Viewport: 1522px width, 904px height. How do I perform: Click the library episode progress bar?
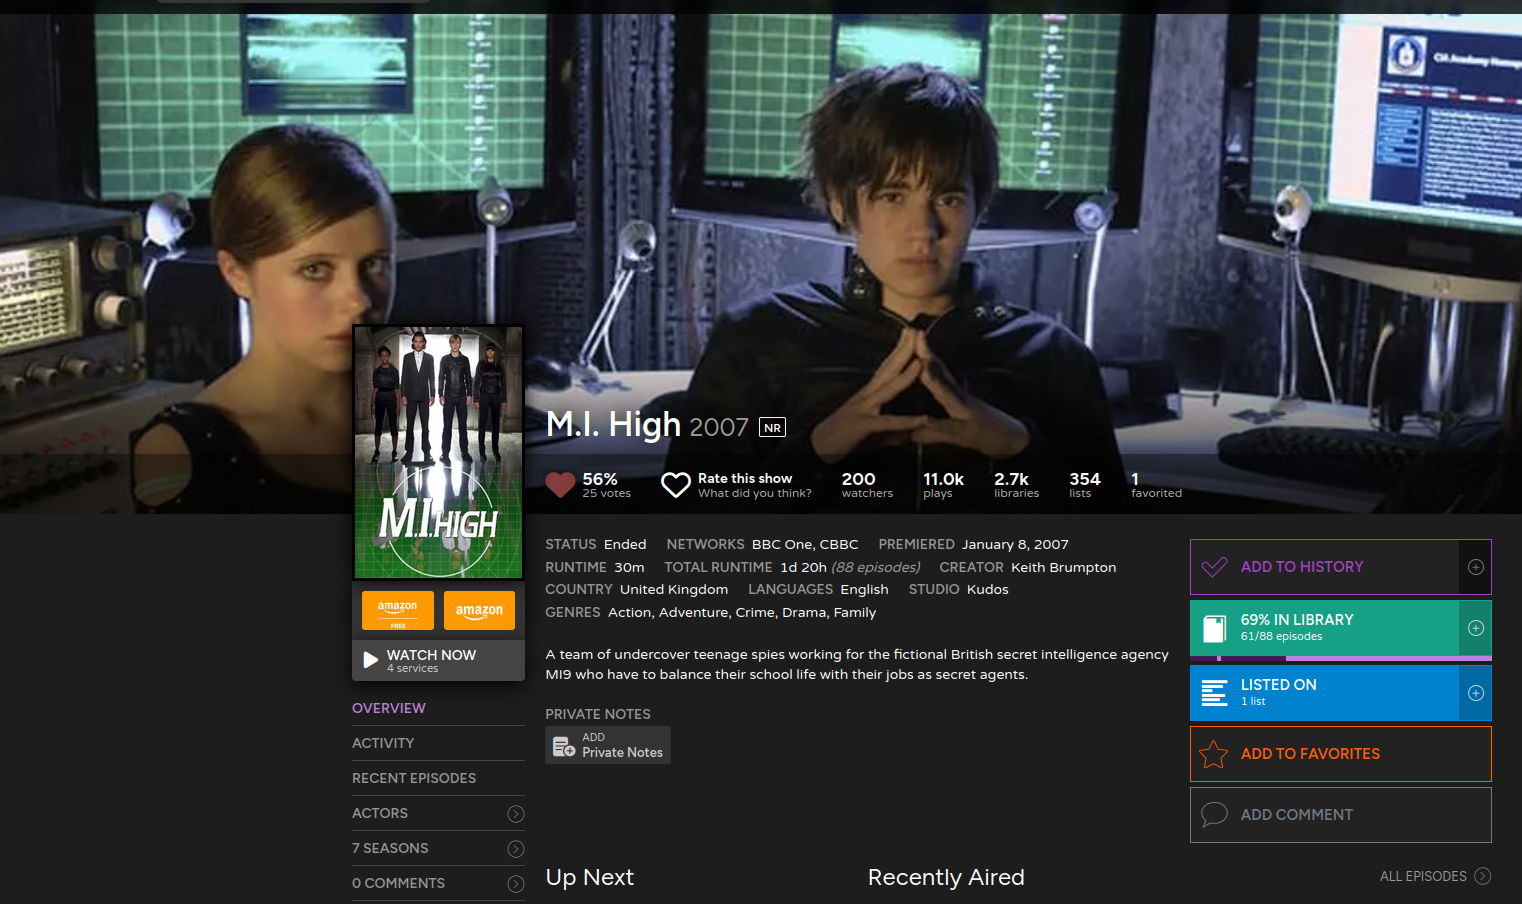(1341, 658)
